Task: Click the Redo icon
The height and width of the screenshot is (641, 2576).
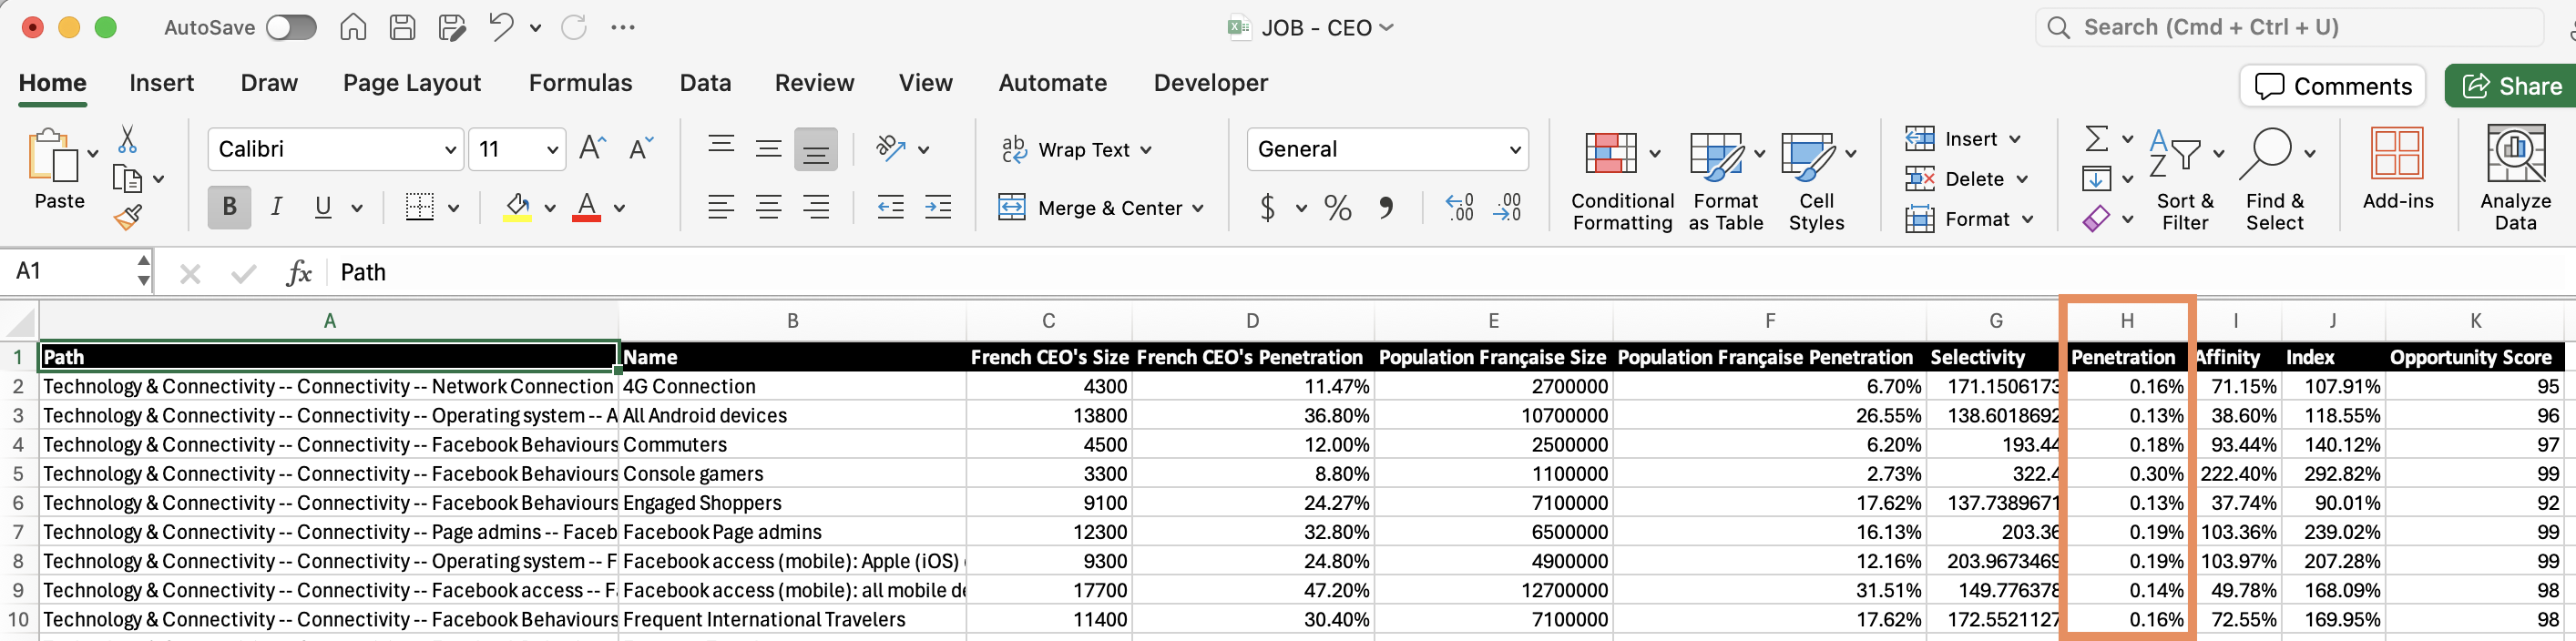Action: pyautogui.click(x=574, y=27)
